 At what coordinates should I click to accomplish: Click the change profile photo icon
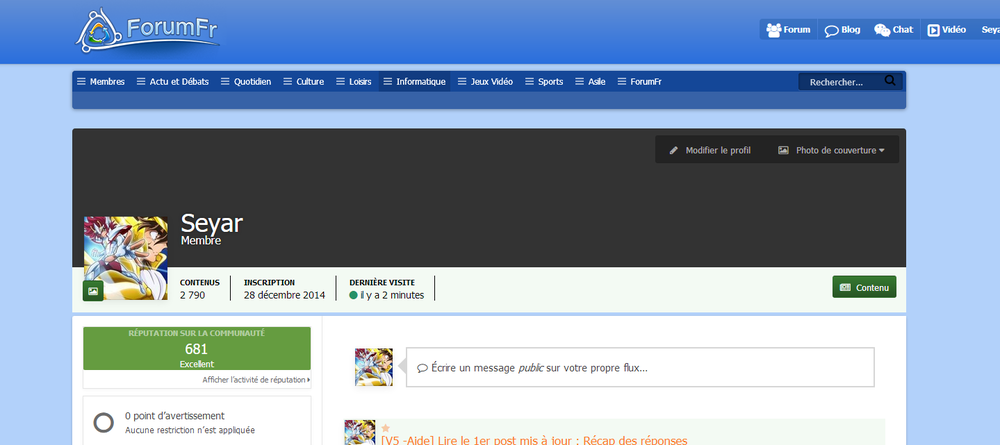point(93,291)
